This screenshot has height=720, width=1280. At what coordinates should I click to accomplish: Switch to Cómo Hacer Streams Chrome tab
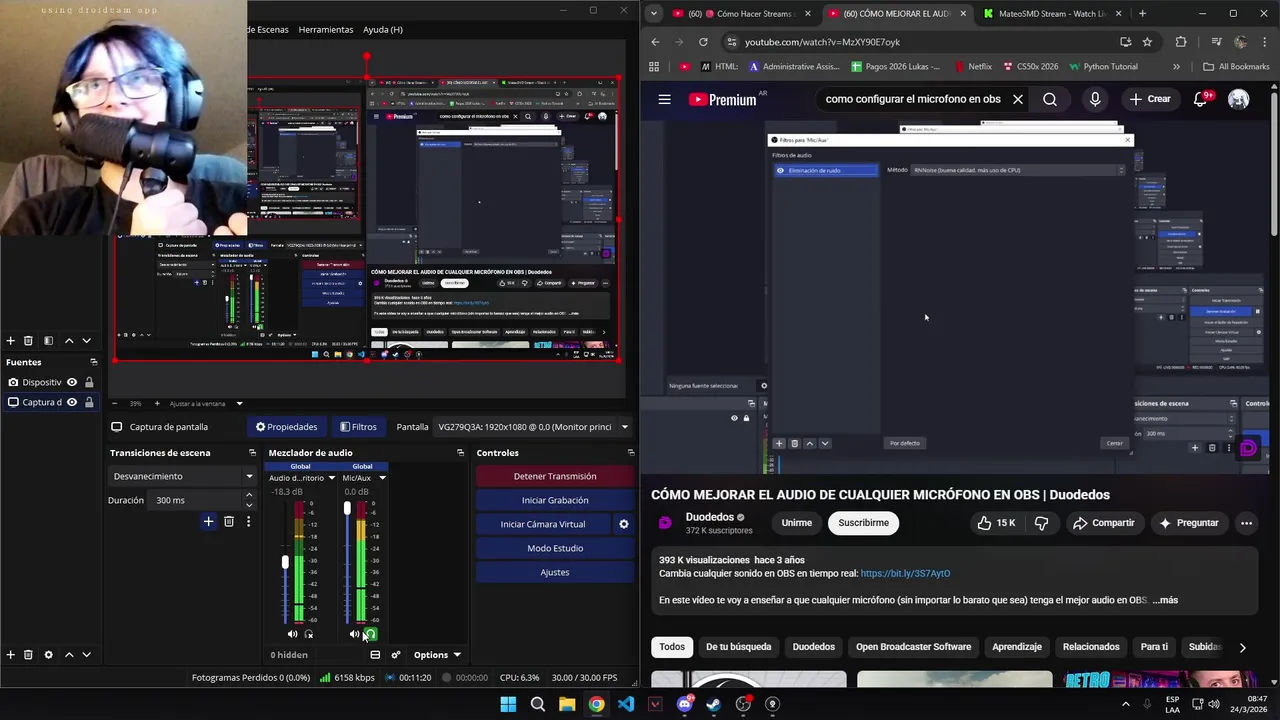coord(741,14)
